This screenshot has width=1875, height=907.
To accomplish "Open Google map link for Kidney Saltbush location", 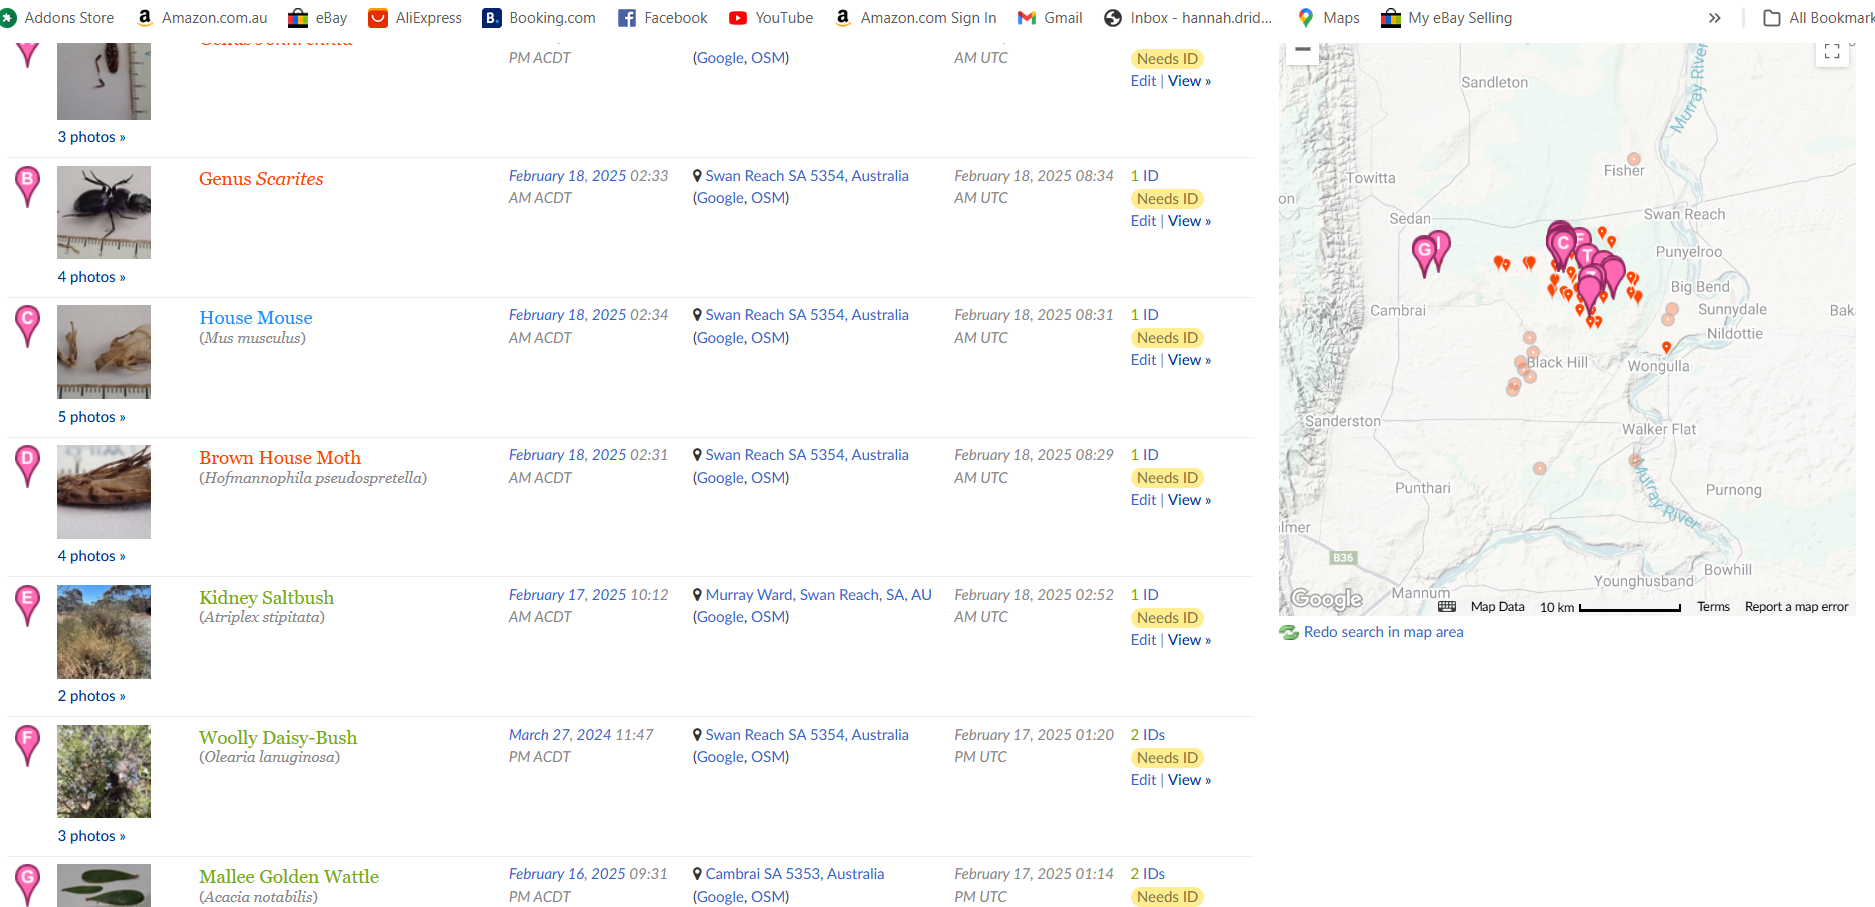I will pos(720,617).
